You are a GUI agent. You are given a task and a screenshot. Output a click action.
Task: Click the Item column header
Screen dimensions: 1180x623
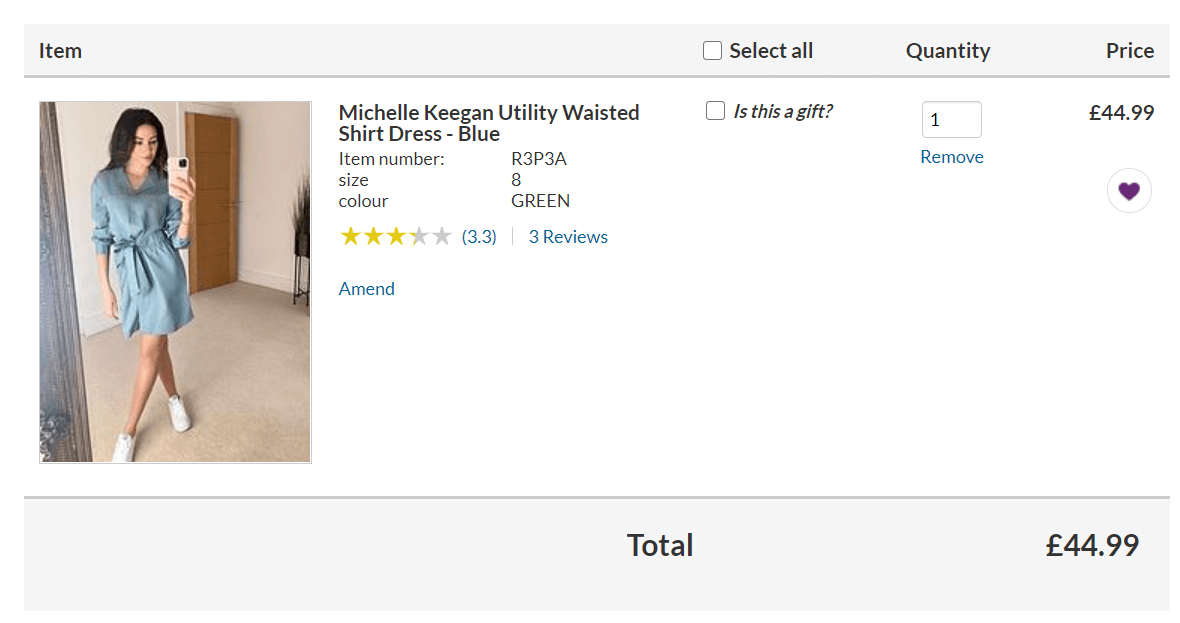(60, 50)
